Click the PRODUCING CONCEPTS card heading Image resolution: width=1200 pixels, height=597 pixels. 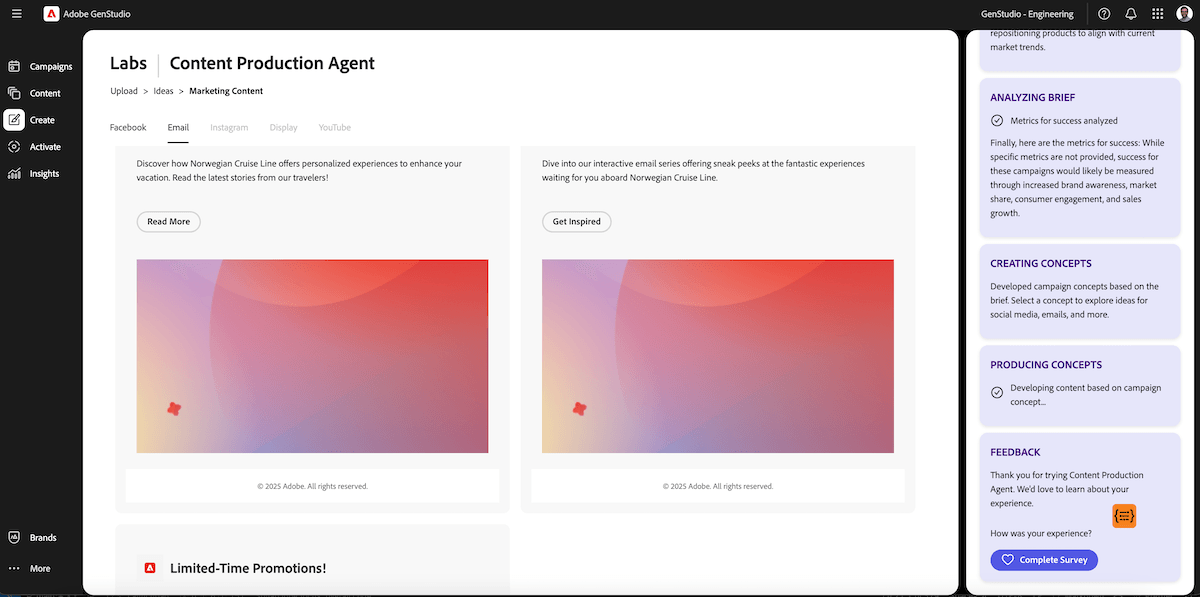pos(1046,365)
